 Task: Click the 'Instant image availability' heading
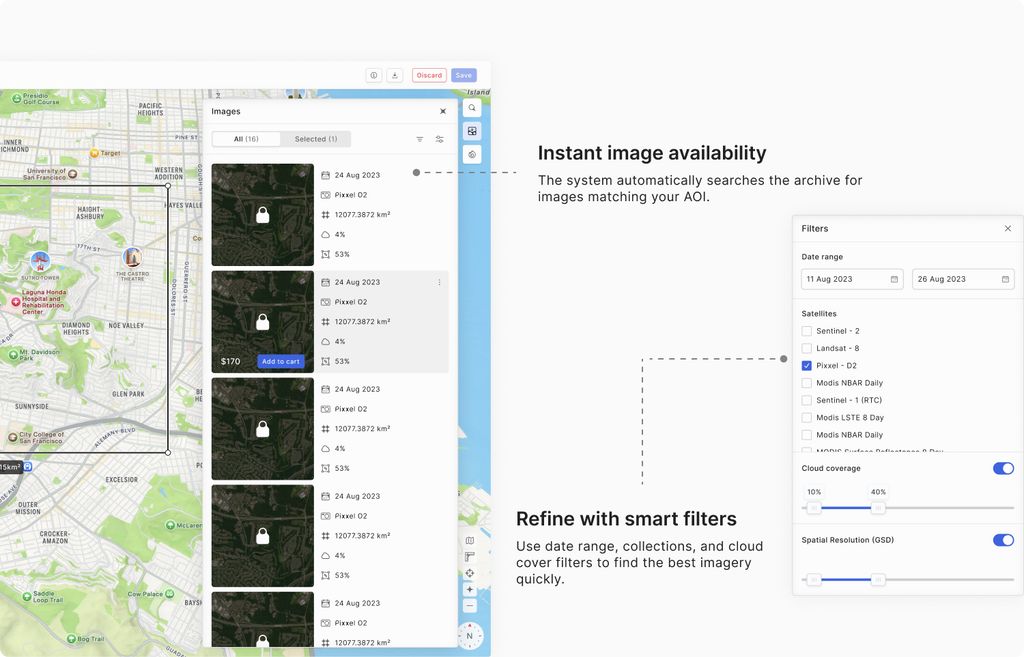tap(652, 153)
